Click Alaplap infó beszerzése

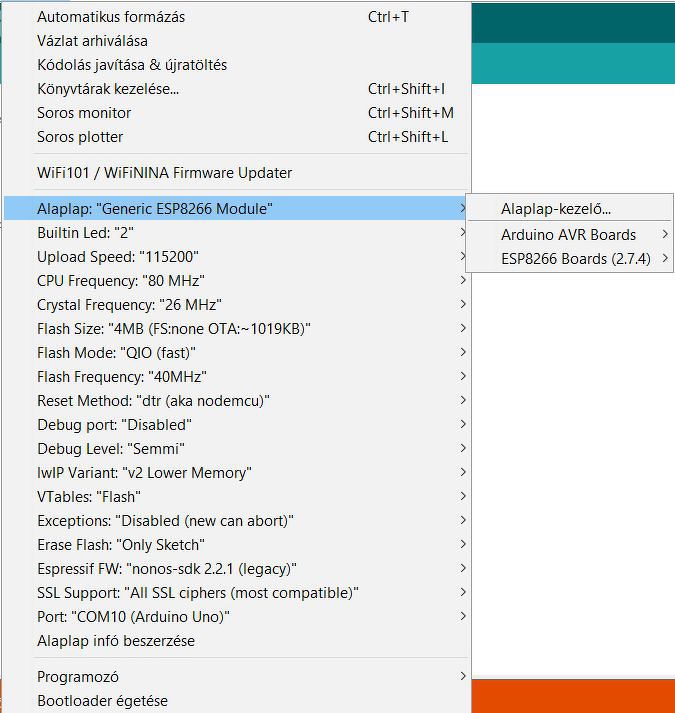[116, 641]
